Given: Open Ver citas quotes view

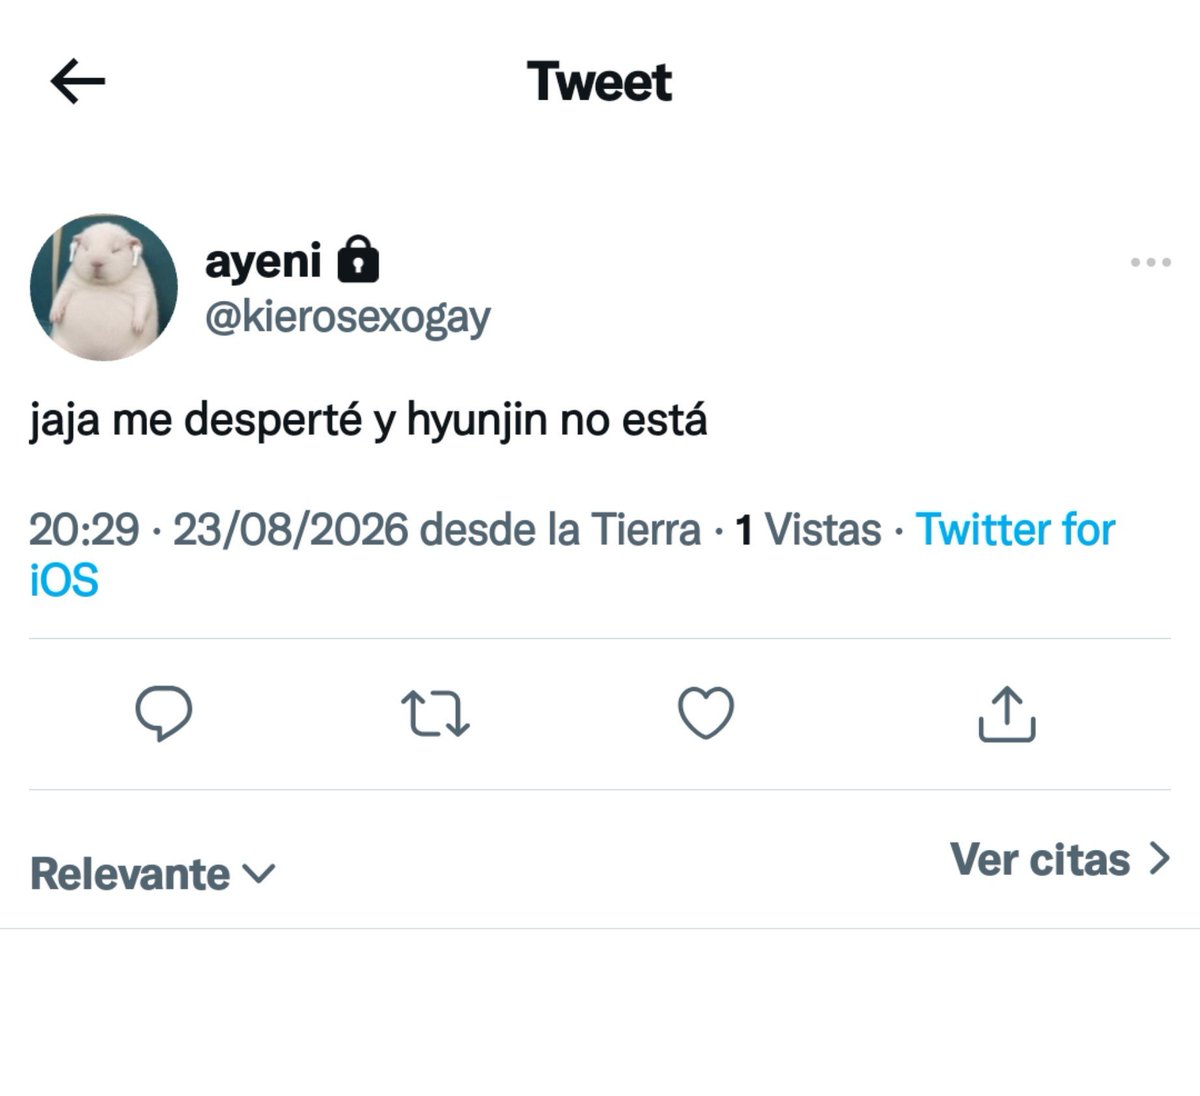Looking at the screenshot, I should pyautogui.click(x=1060, y=859).
